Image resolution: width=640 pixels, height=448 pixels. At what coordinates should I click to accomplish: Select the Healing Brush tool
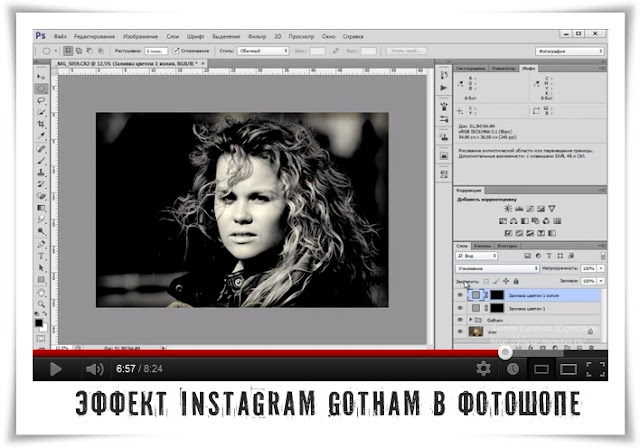tap(41, 149)
